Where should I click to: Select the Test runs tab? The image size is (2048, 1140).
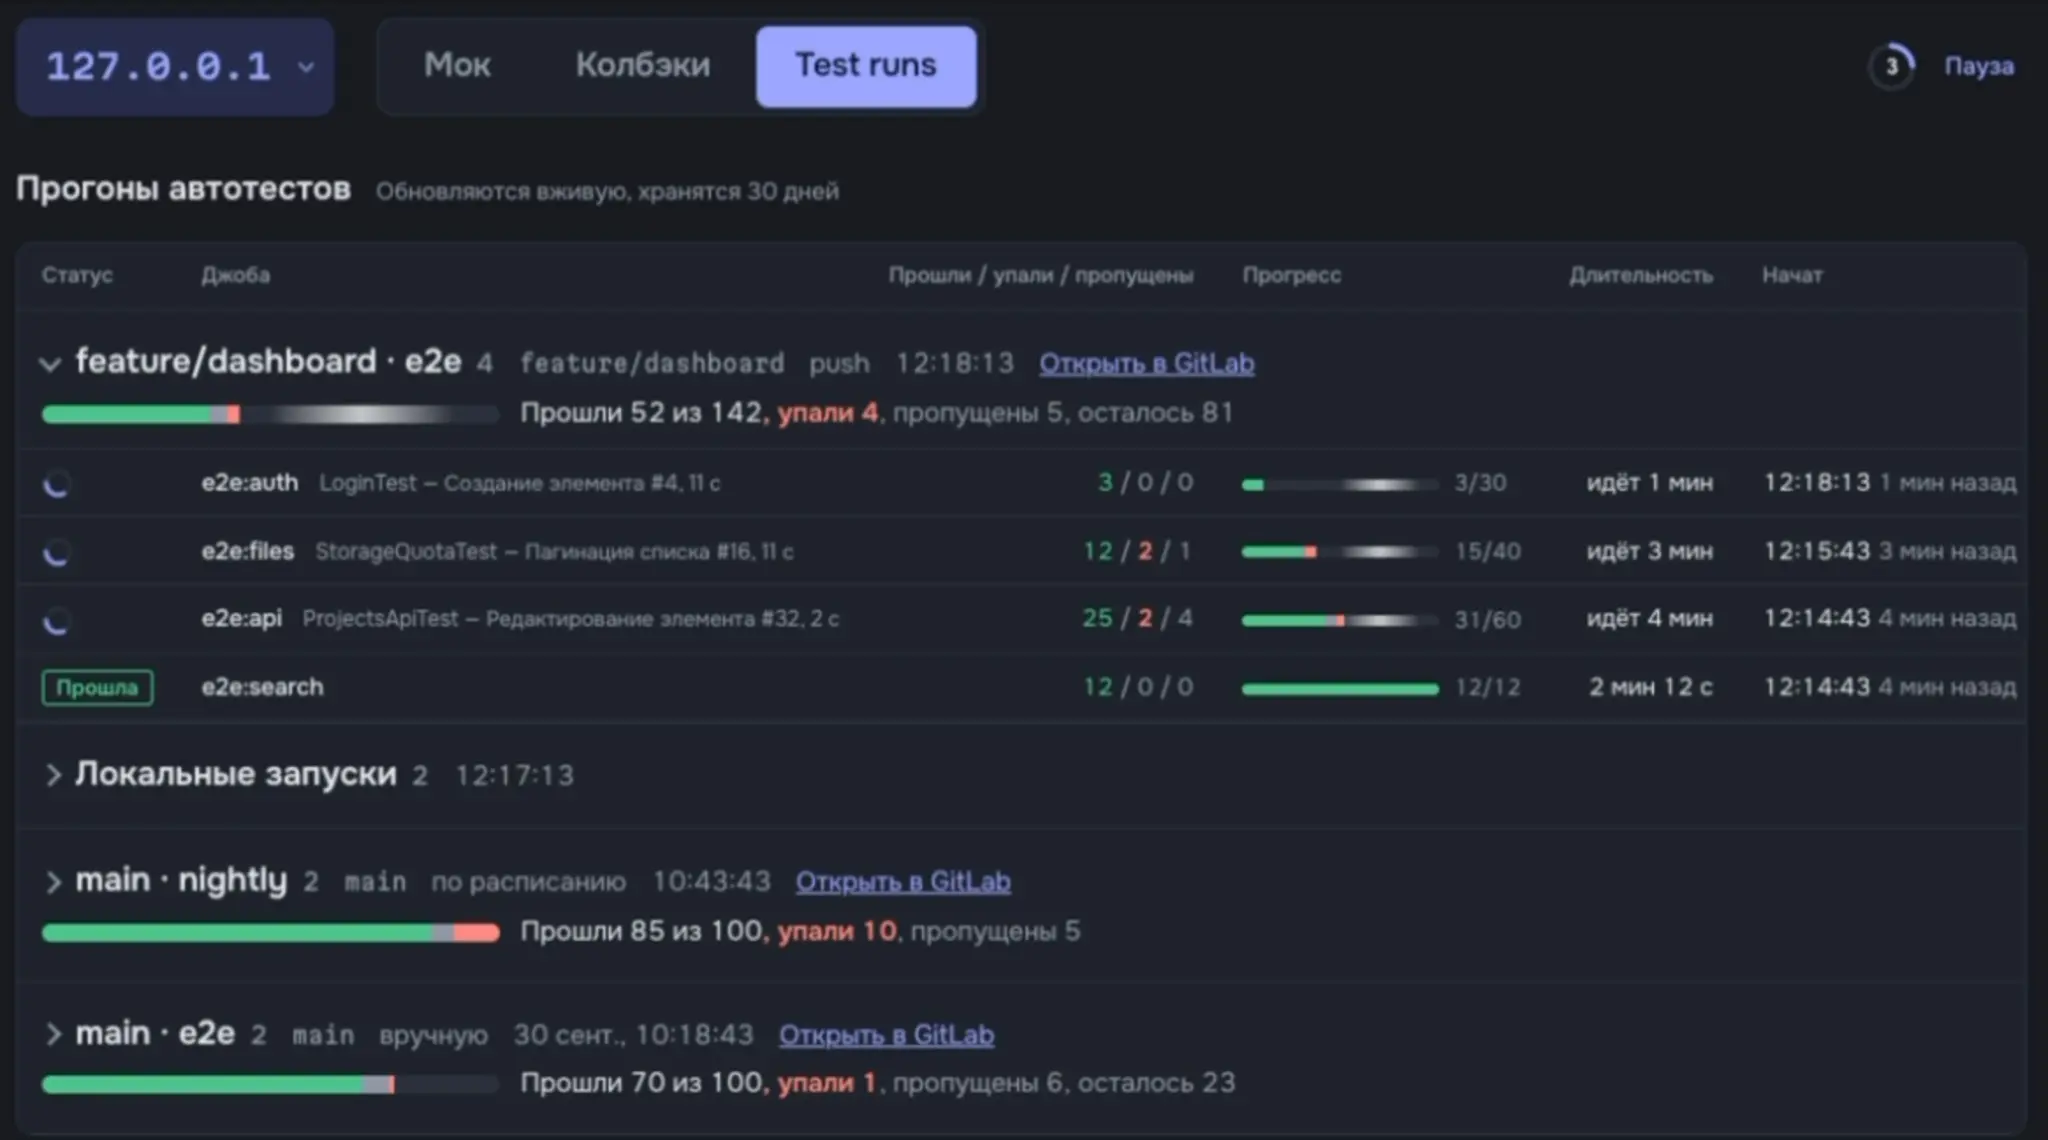pyautogui.click(x=866, y=66)
